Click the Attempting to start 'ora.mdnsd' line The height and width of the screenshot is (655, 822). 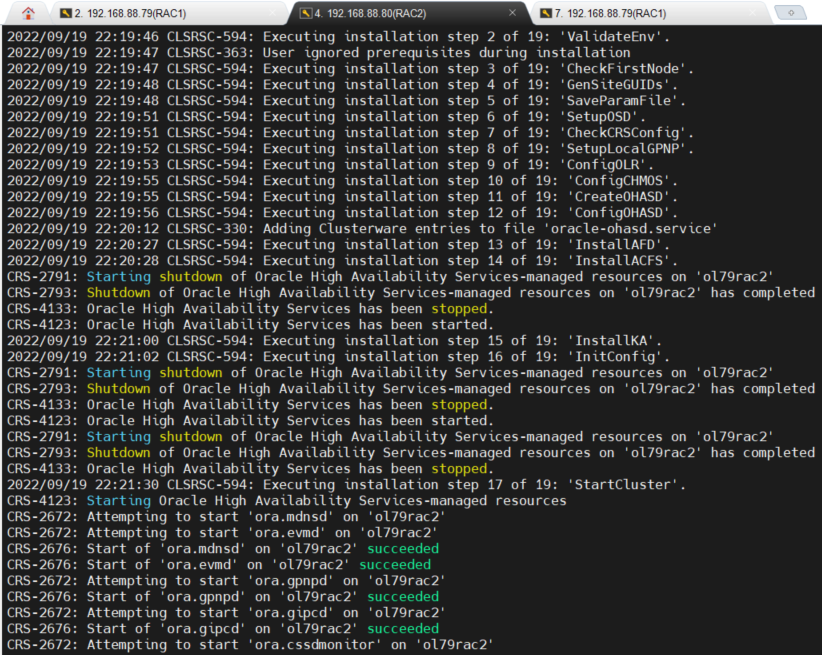(x=226, y=517)
